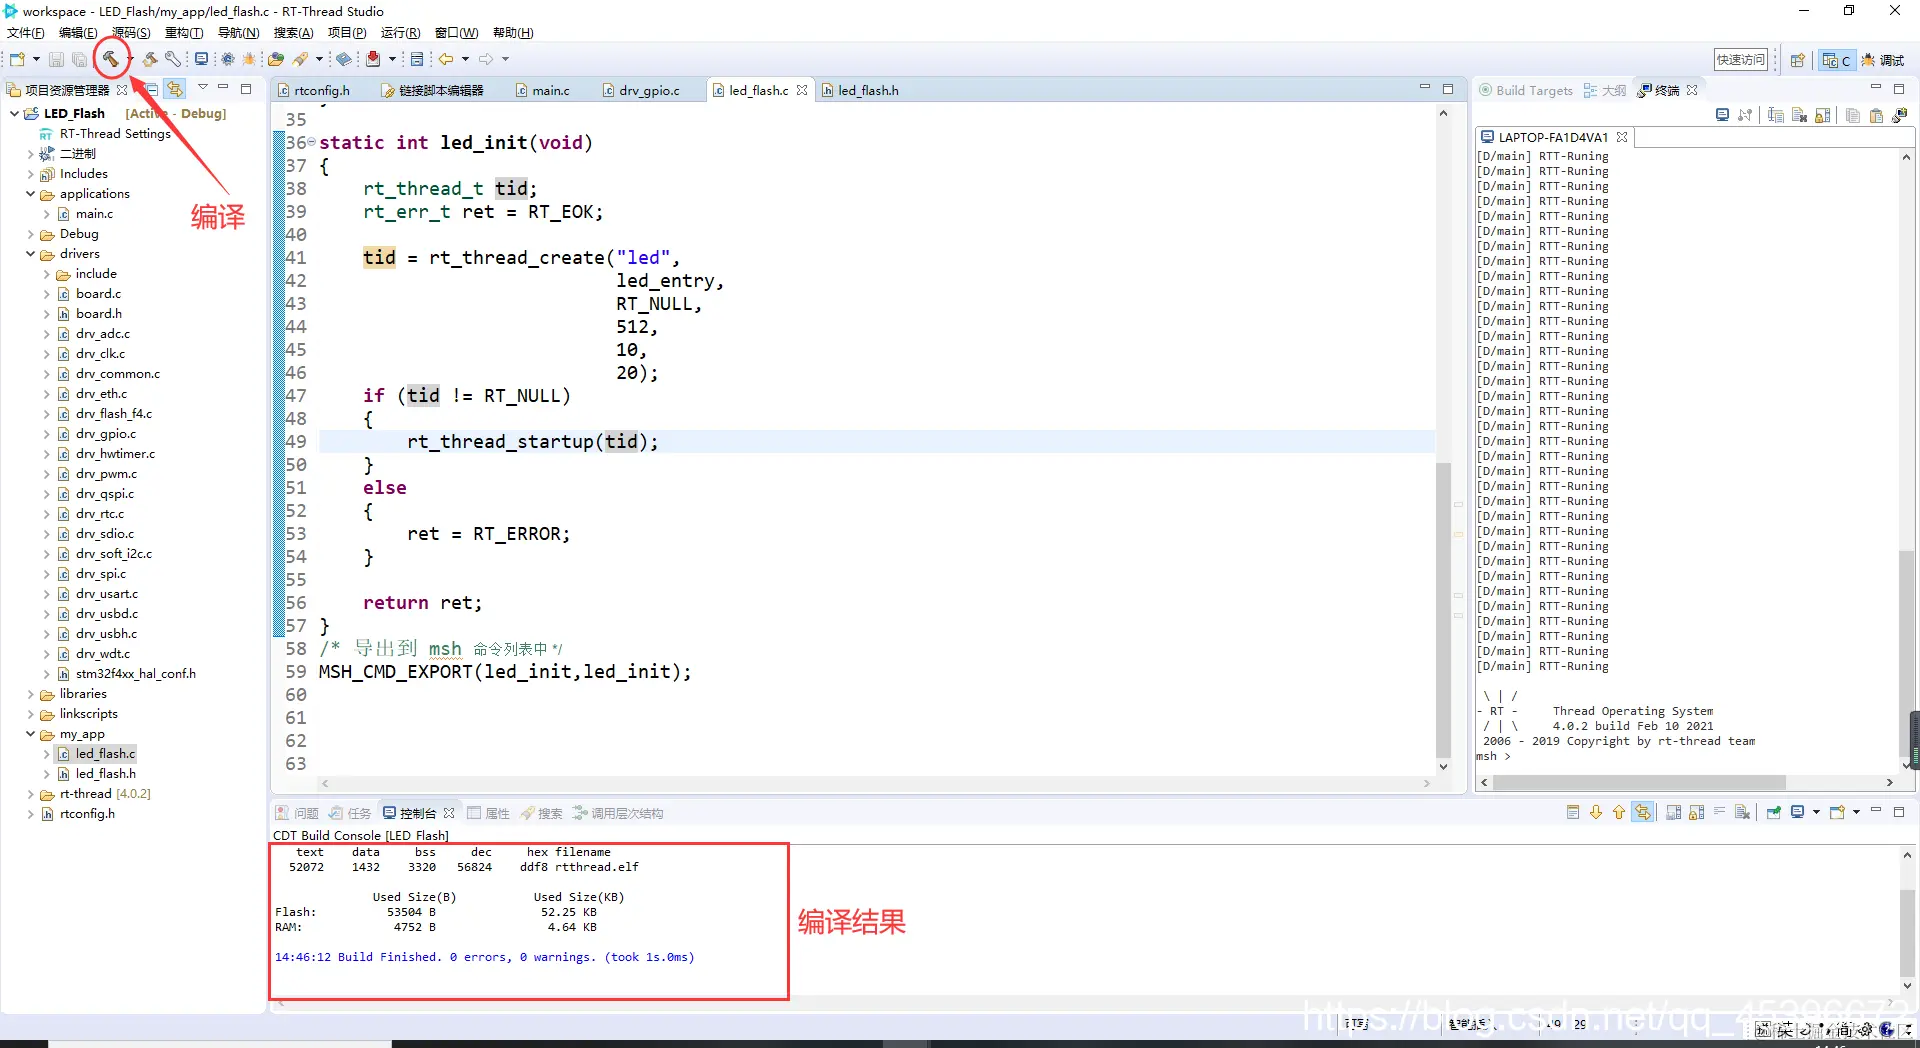This screenshot has height=1048, width=1920.
Task: Click the open folder toolbar icon
Action: (x=276, y=59)
